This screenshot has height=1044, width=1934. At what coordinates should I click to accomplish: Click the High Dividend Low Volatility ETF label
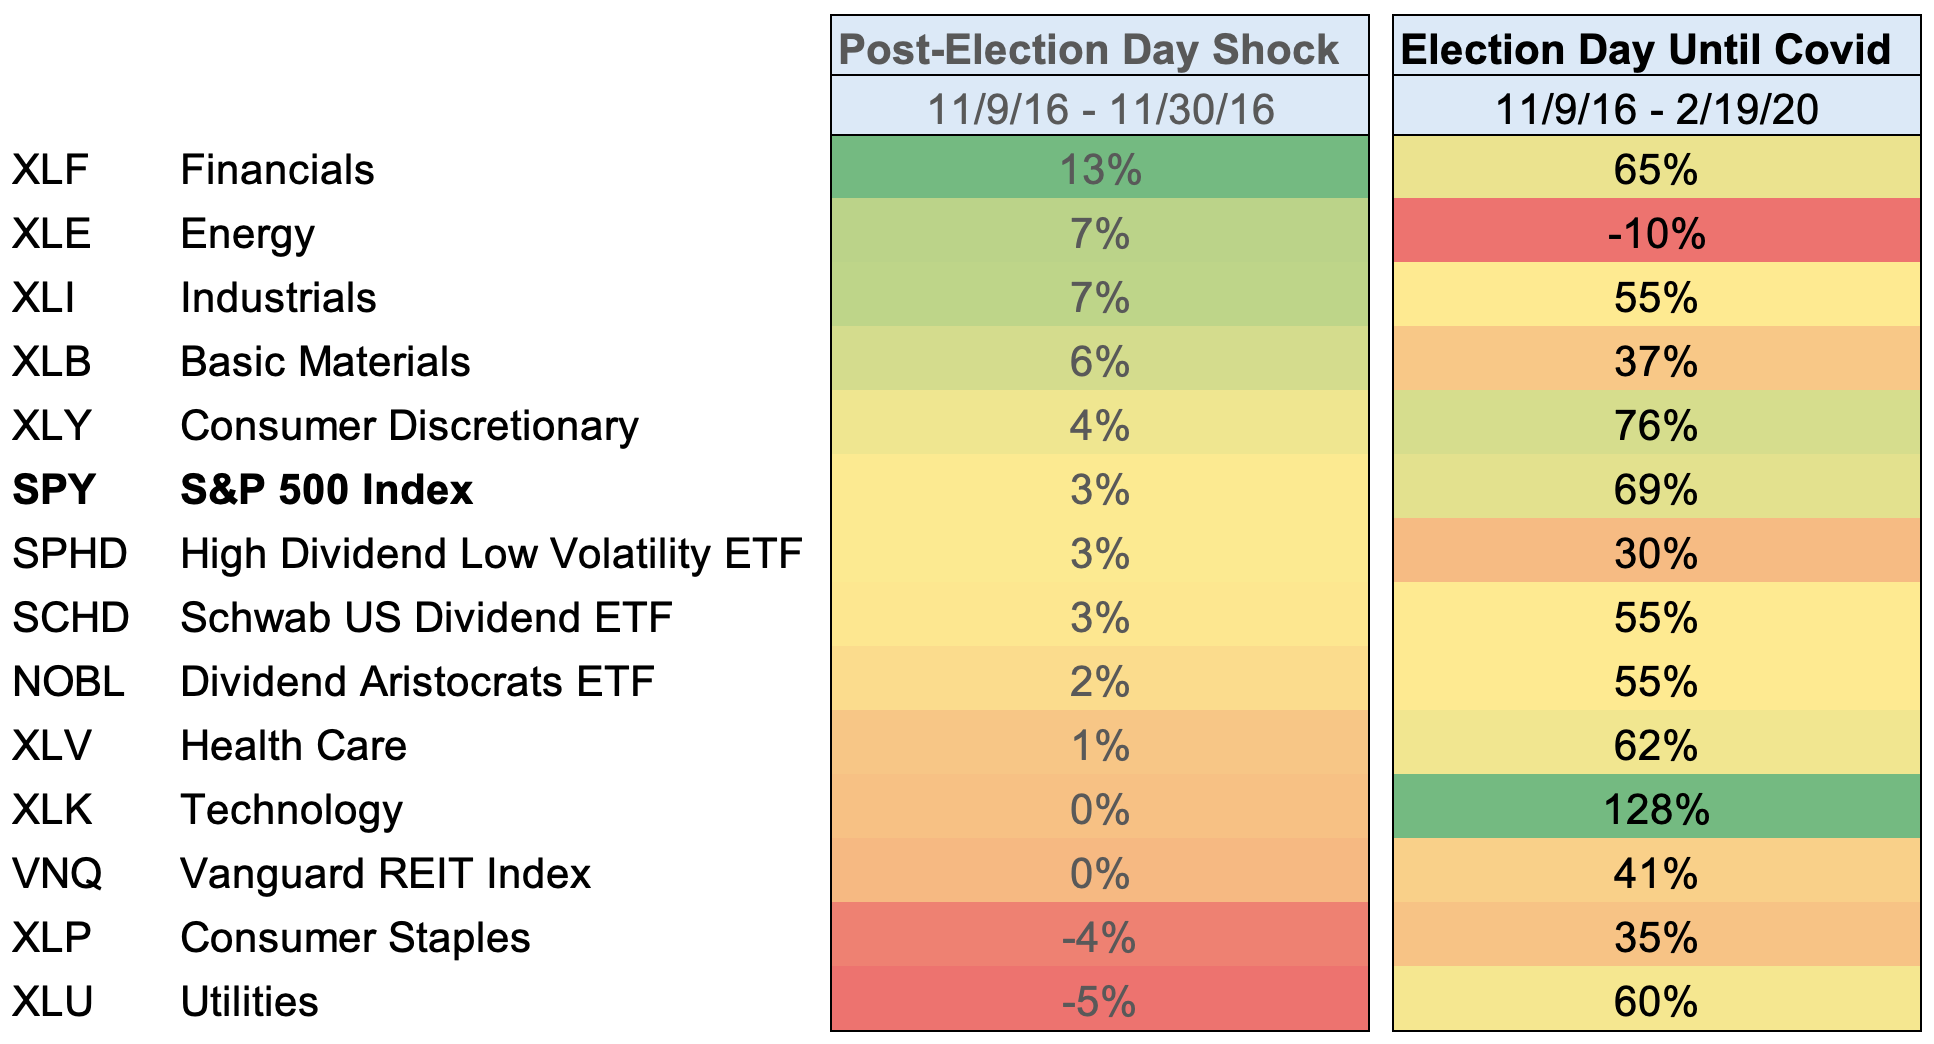[x=491, y=554]
